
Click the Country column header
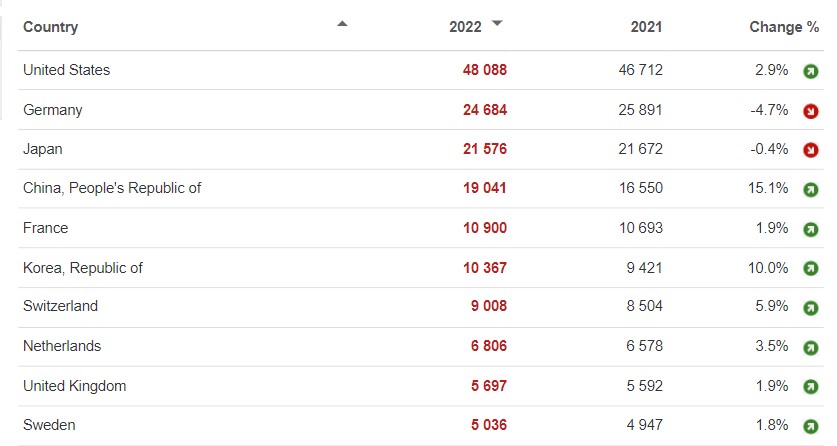click(51, 27)
